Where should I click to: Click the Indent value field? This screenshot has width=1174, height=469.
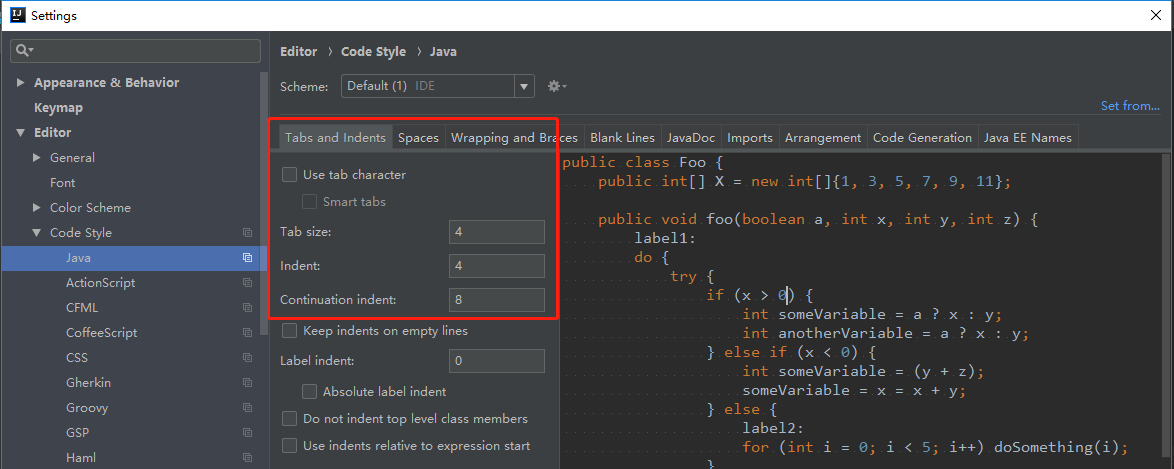(x=497, y=266)
